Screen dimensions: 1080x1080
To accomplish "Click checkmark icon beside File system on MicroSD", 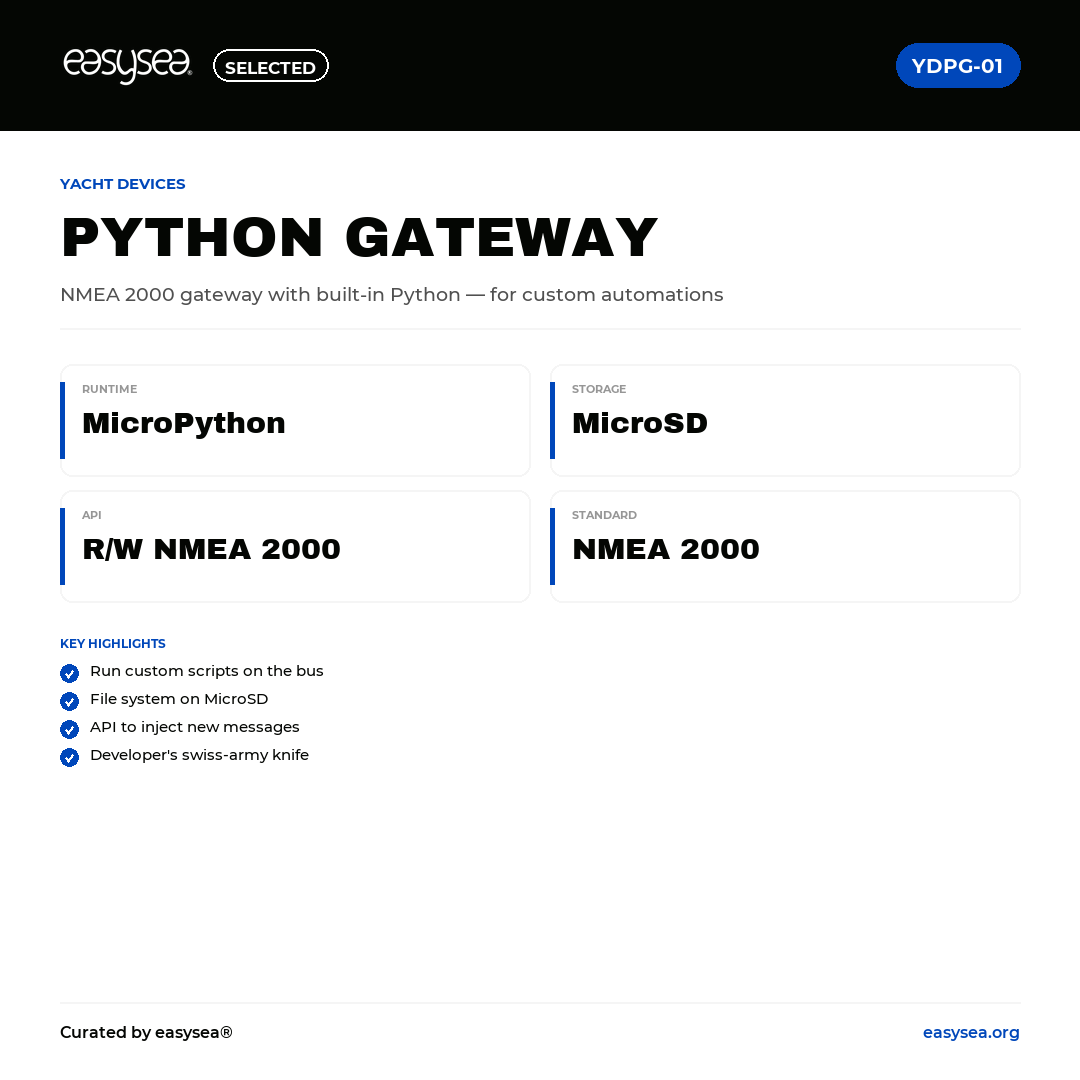I will click(70, 701).
